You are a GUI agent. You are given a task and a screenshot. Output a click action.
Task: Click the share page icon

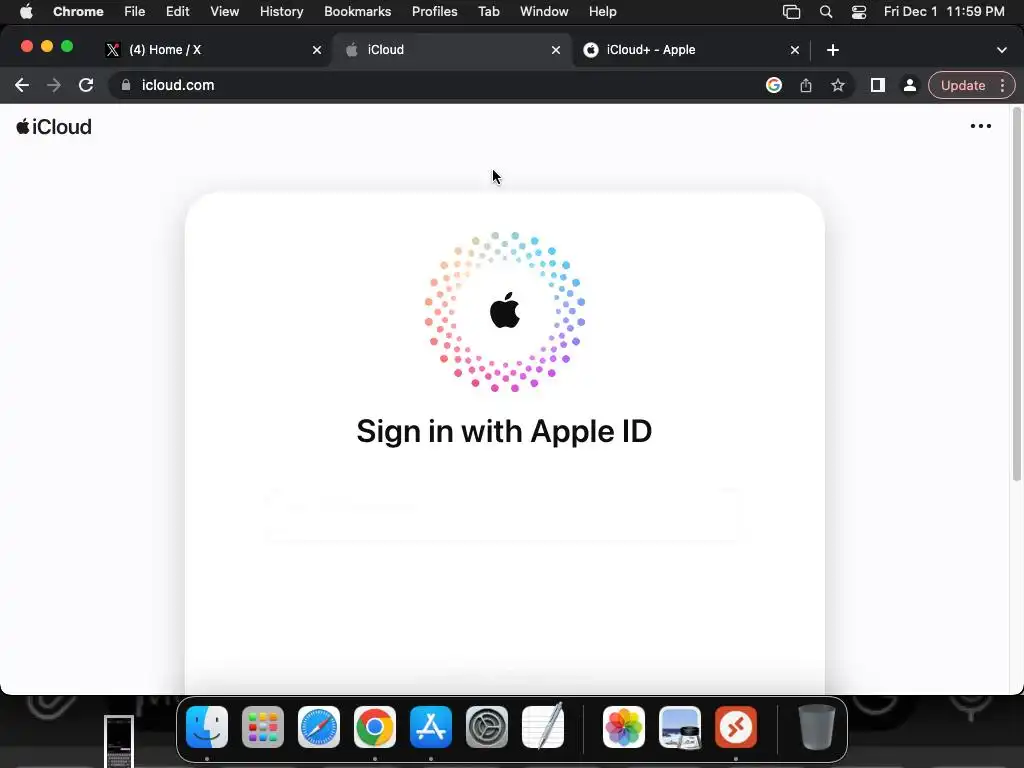click(806, 85)
